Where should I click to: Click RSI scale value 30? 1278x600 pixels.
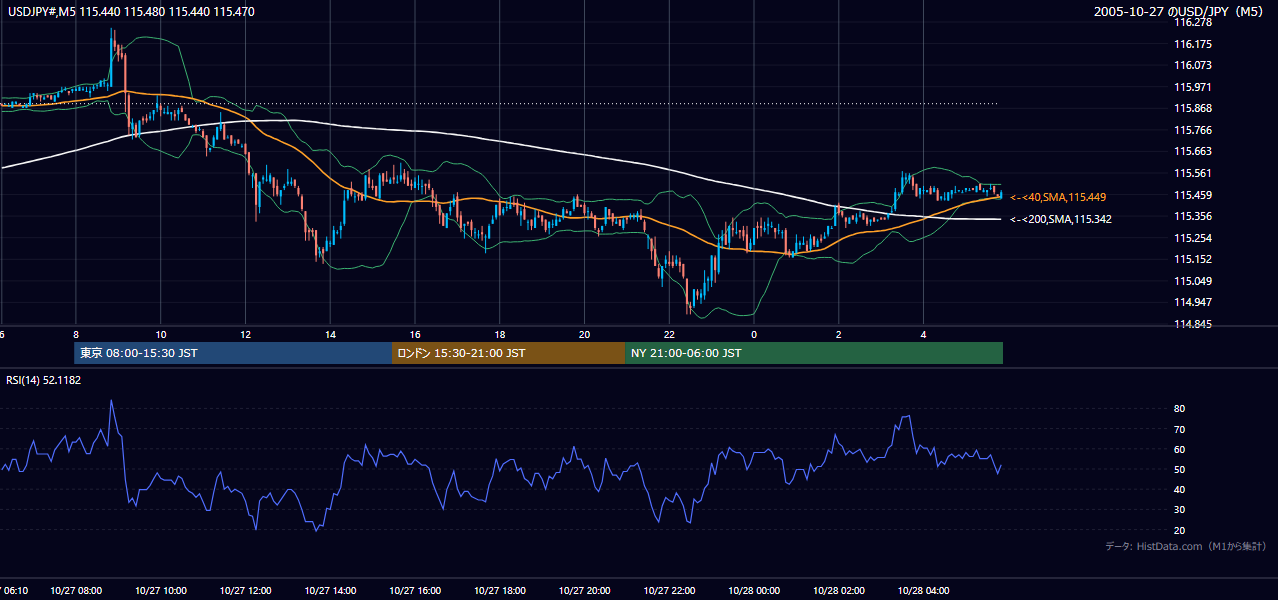[x=1180, y=510]
